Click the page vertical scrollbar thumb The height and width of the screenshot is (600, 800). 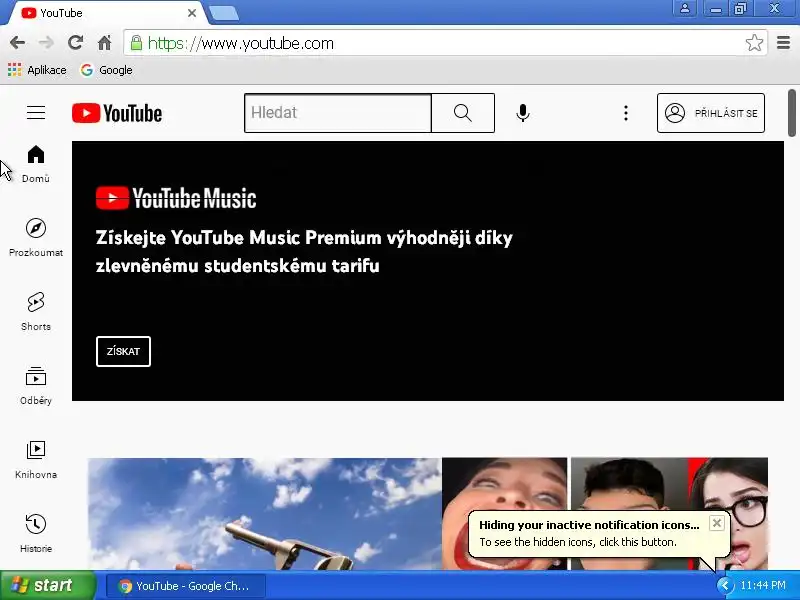tap(792, 113)
